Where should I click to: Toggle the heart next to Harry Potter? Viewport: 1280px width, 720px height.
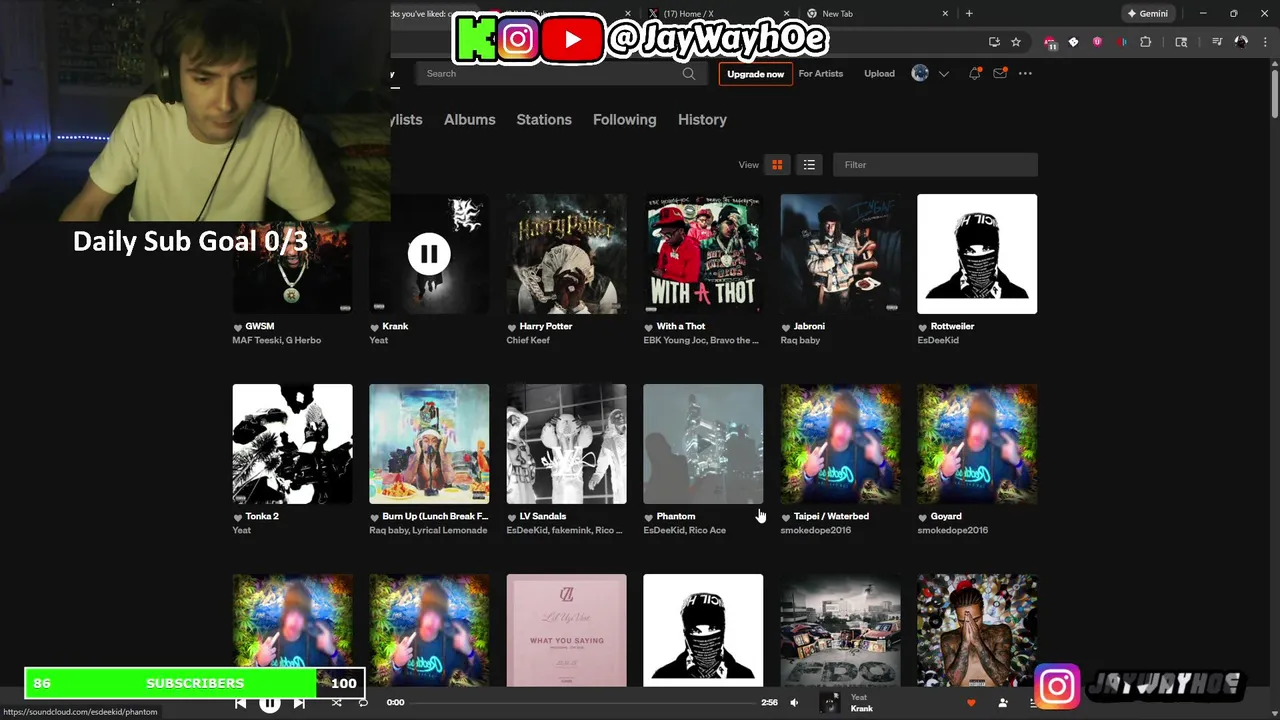point(512,327)
